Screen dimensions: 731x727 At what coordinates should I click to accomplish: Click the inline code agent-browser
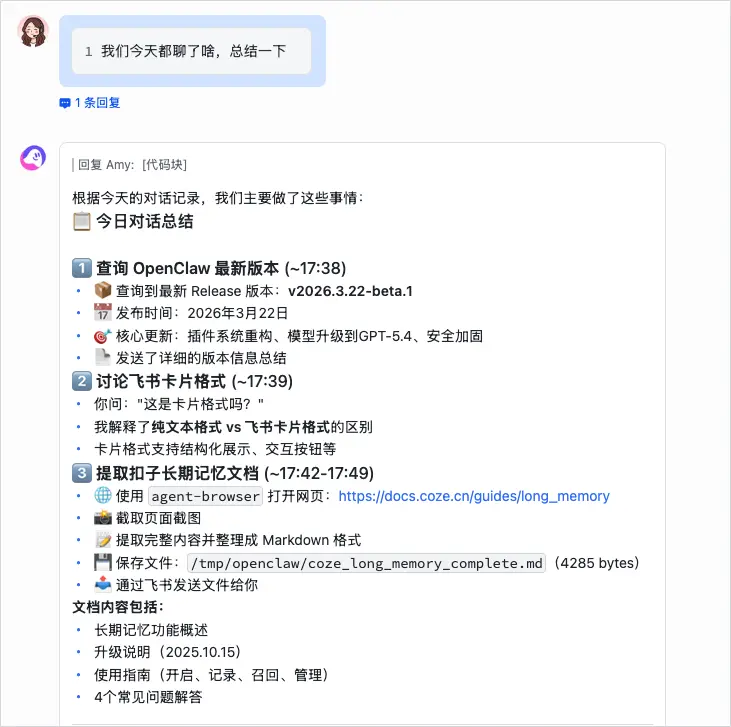[x=206, y=496]
